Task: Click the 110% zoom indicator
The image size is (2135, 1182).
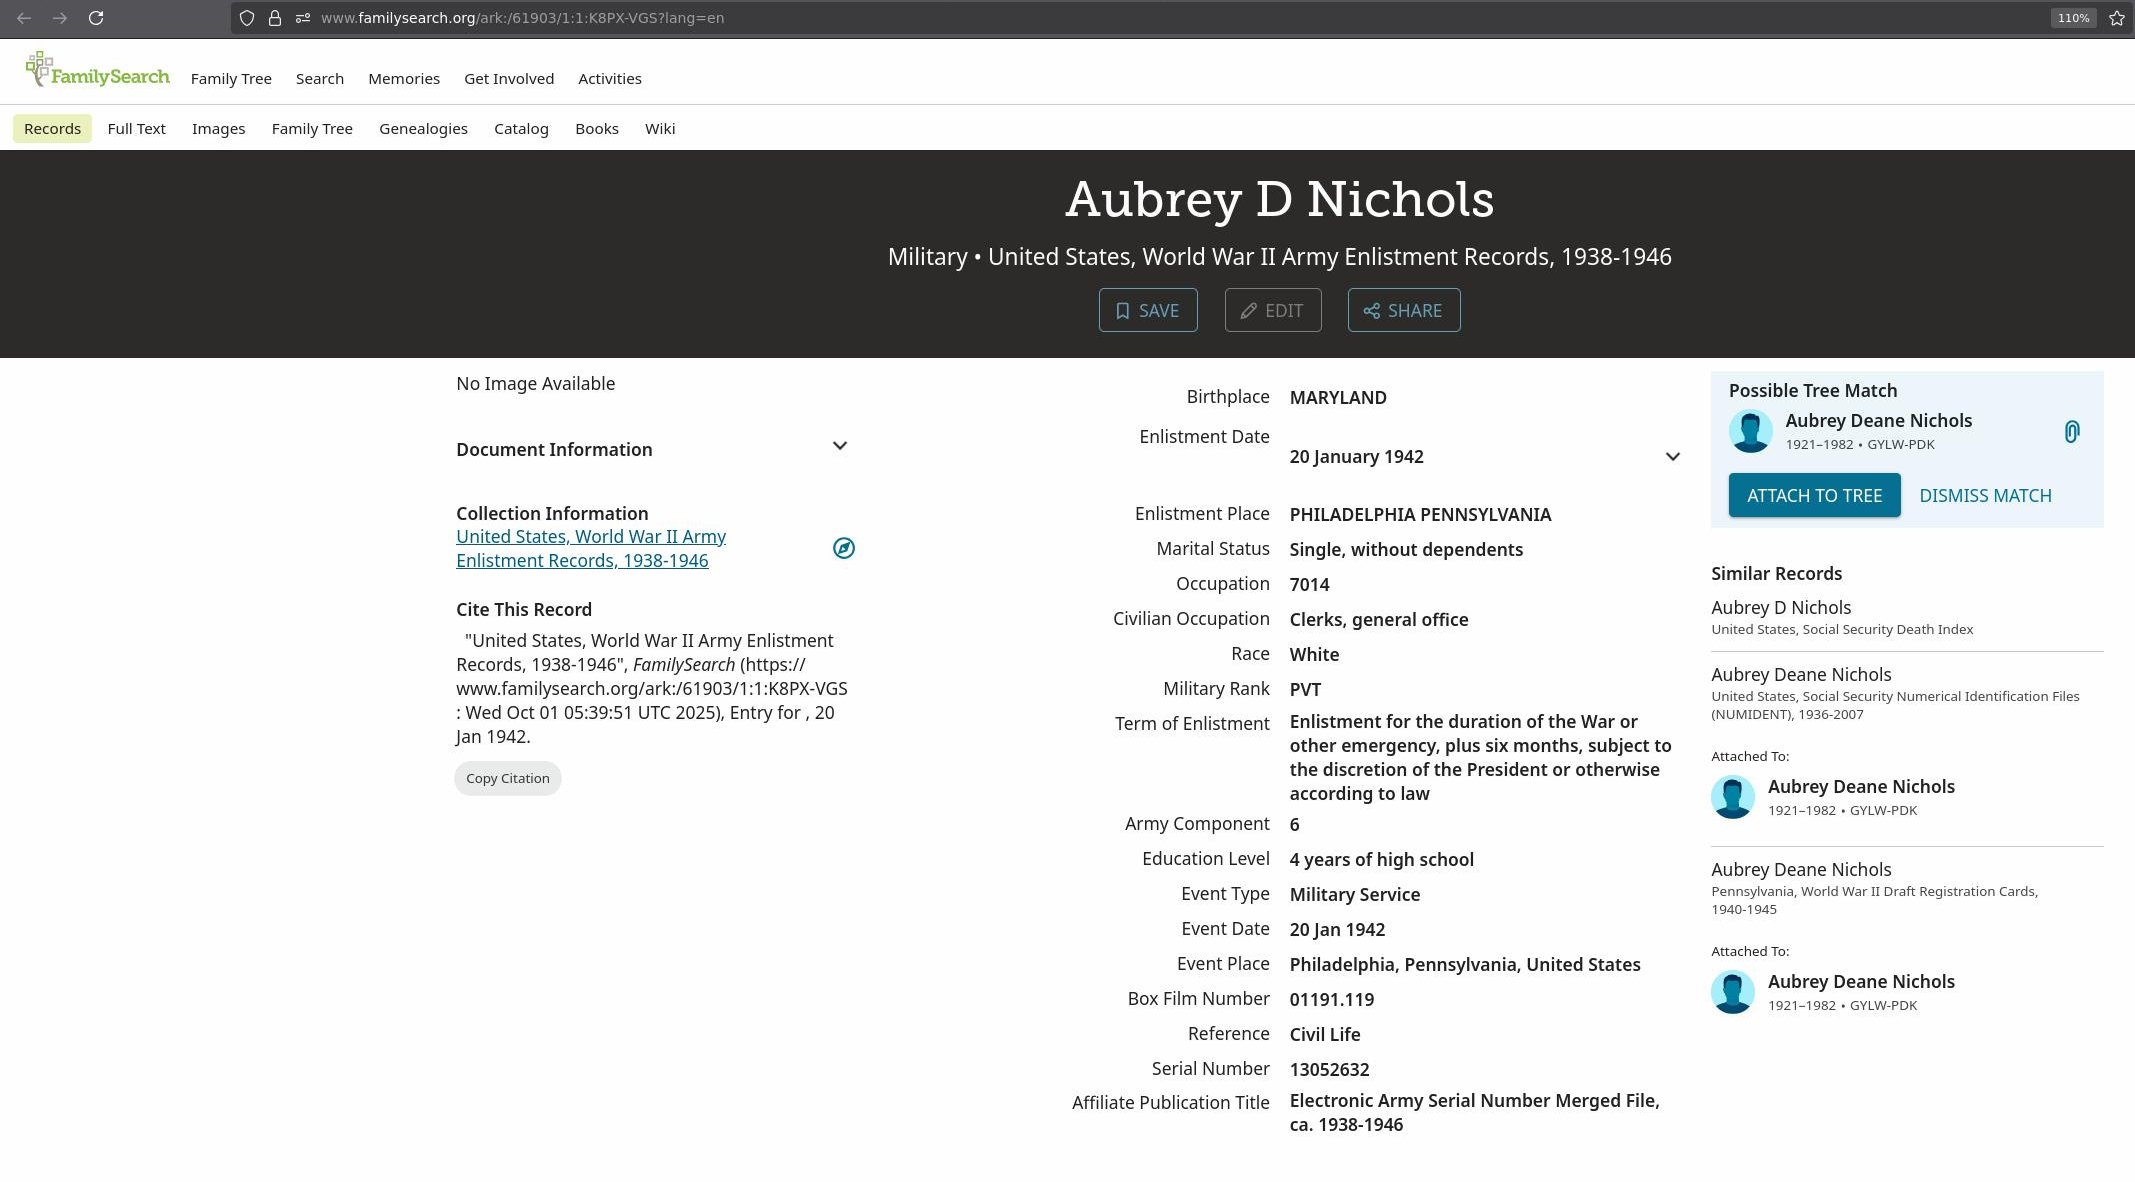Action: (x=2073, y=18)
